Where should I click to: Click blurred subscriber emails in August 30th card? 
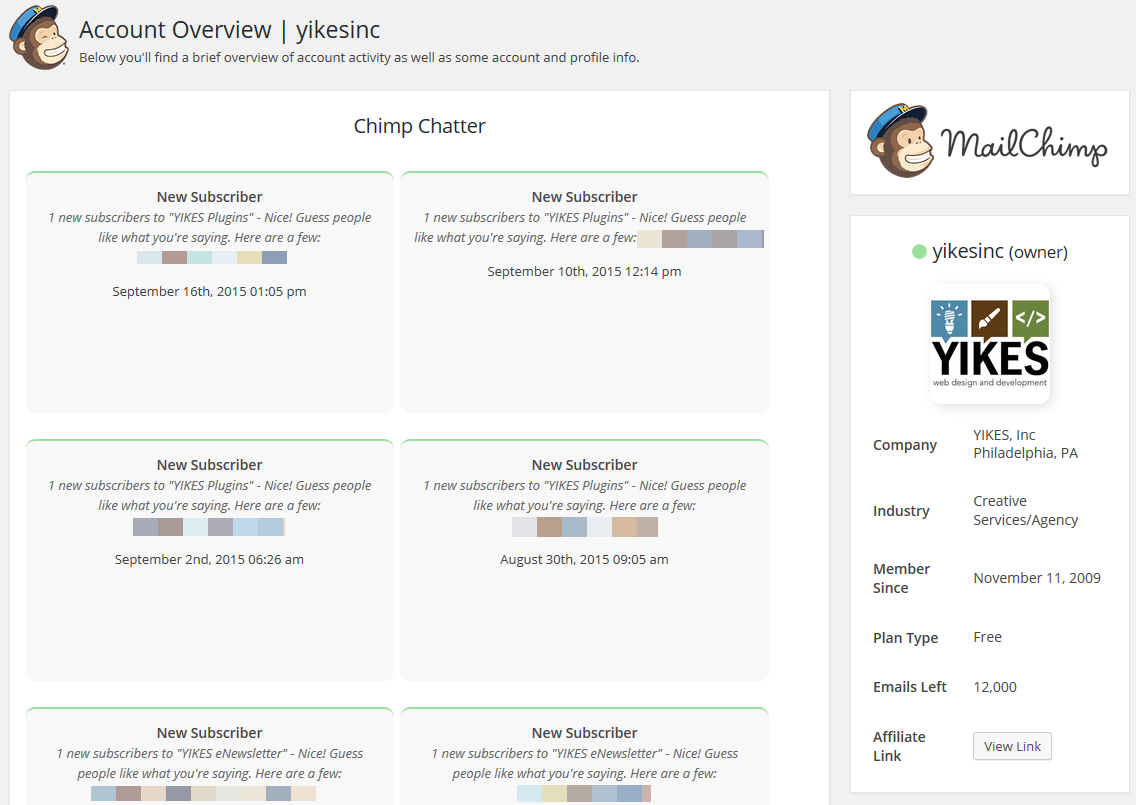585,527
